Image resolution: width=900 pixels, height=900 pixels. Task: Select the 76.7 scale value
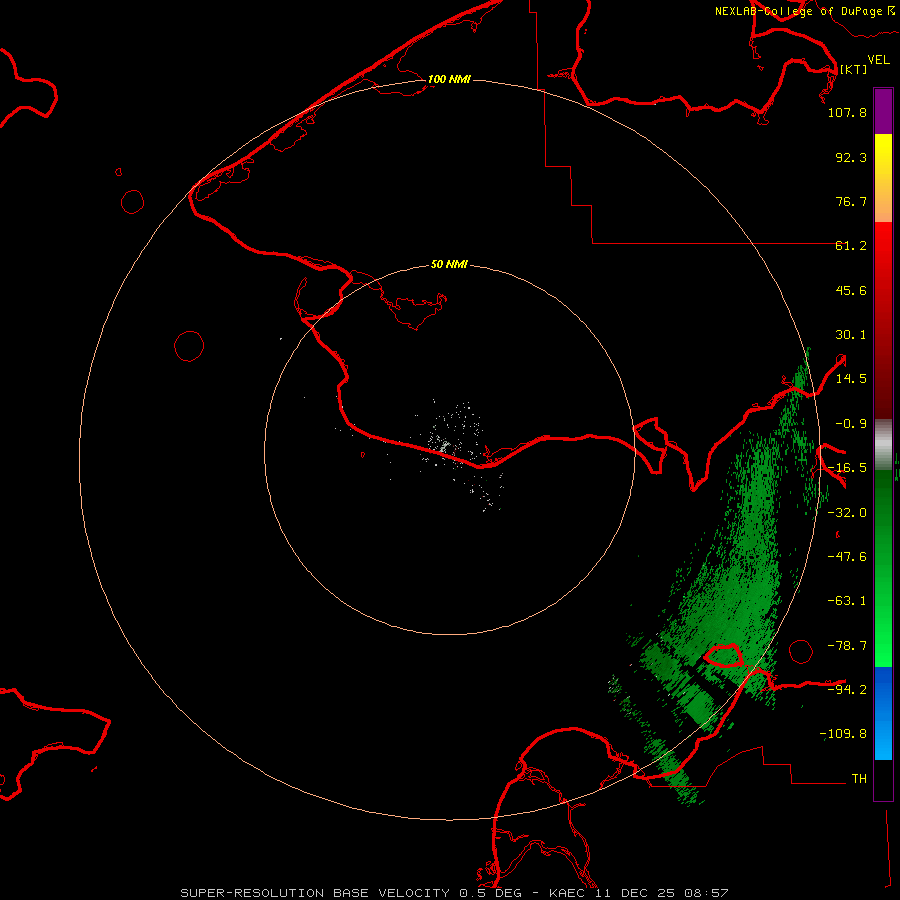point(851,201)
